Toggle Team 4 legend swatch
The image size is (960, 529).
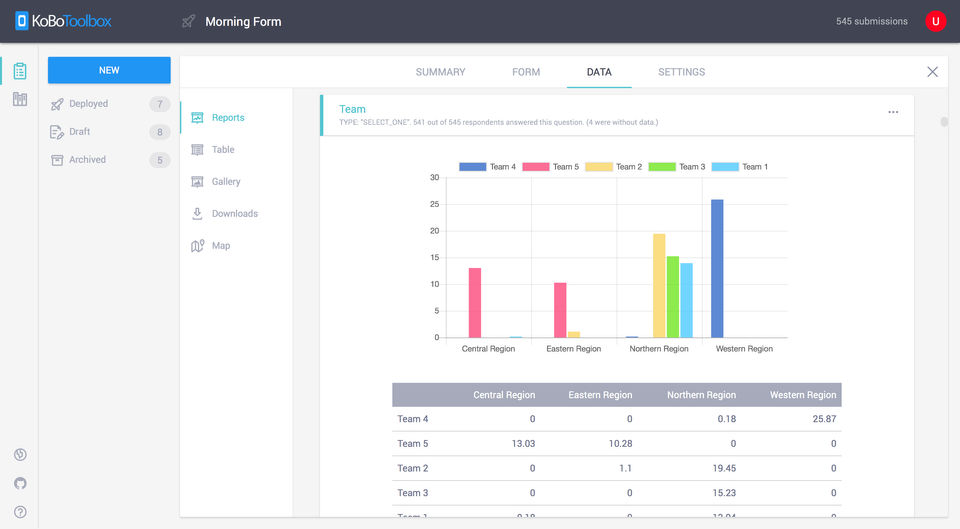tap(472, 167)
